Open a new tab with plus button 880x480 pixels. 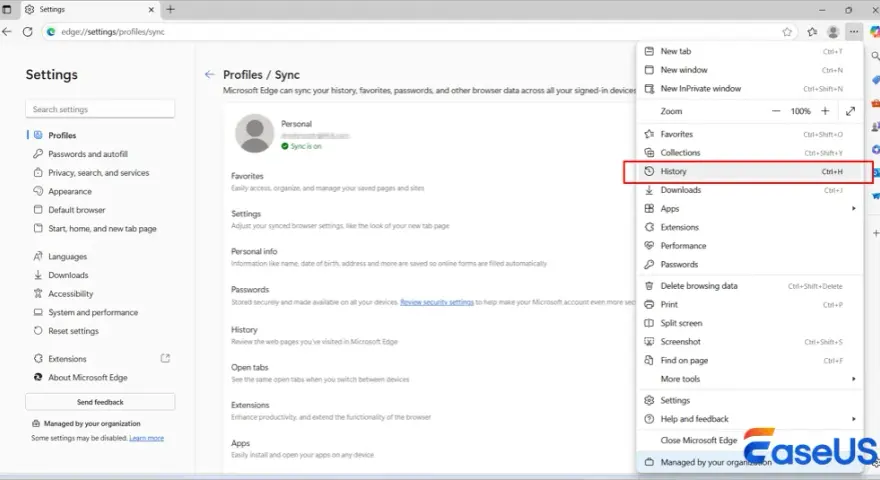171,10
